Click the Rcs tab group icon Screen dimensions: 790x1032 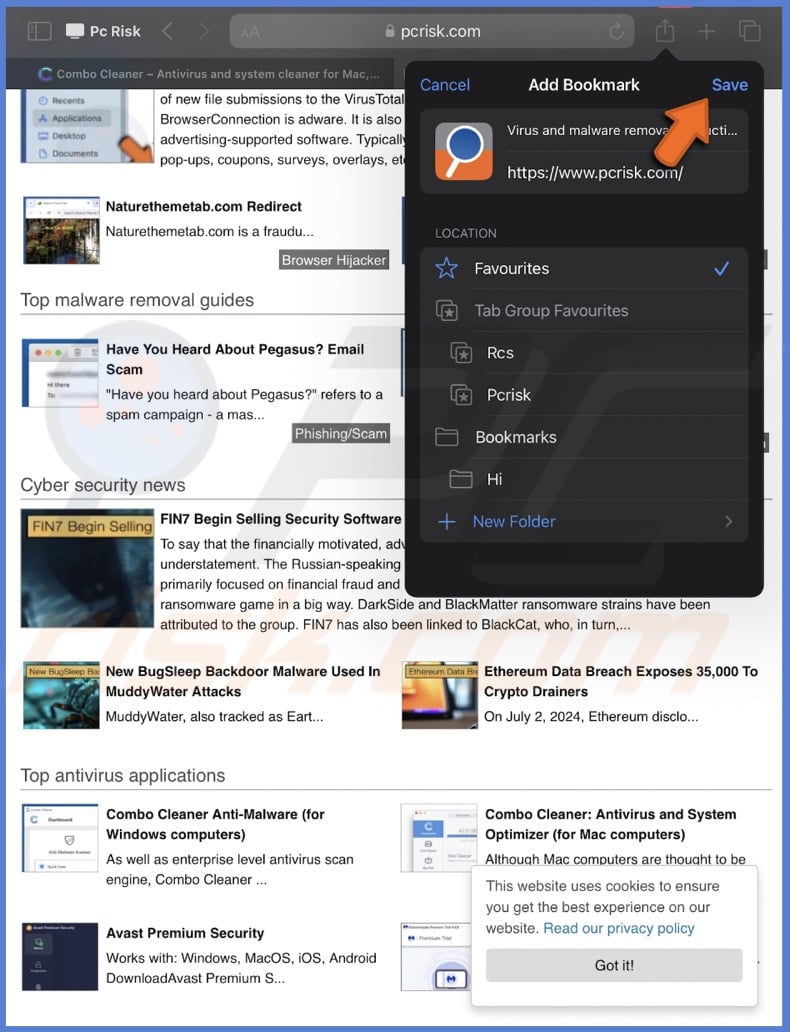[x=461, y=353]
